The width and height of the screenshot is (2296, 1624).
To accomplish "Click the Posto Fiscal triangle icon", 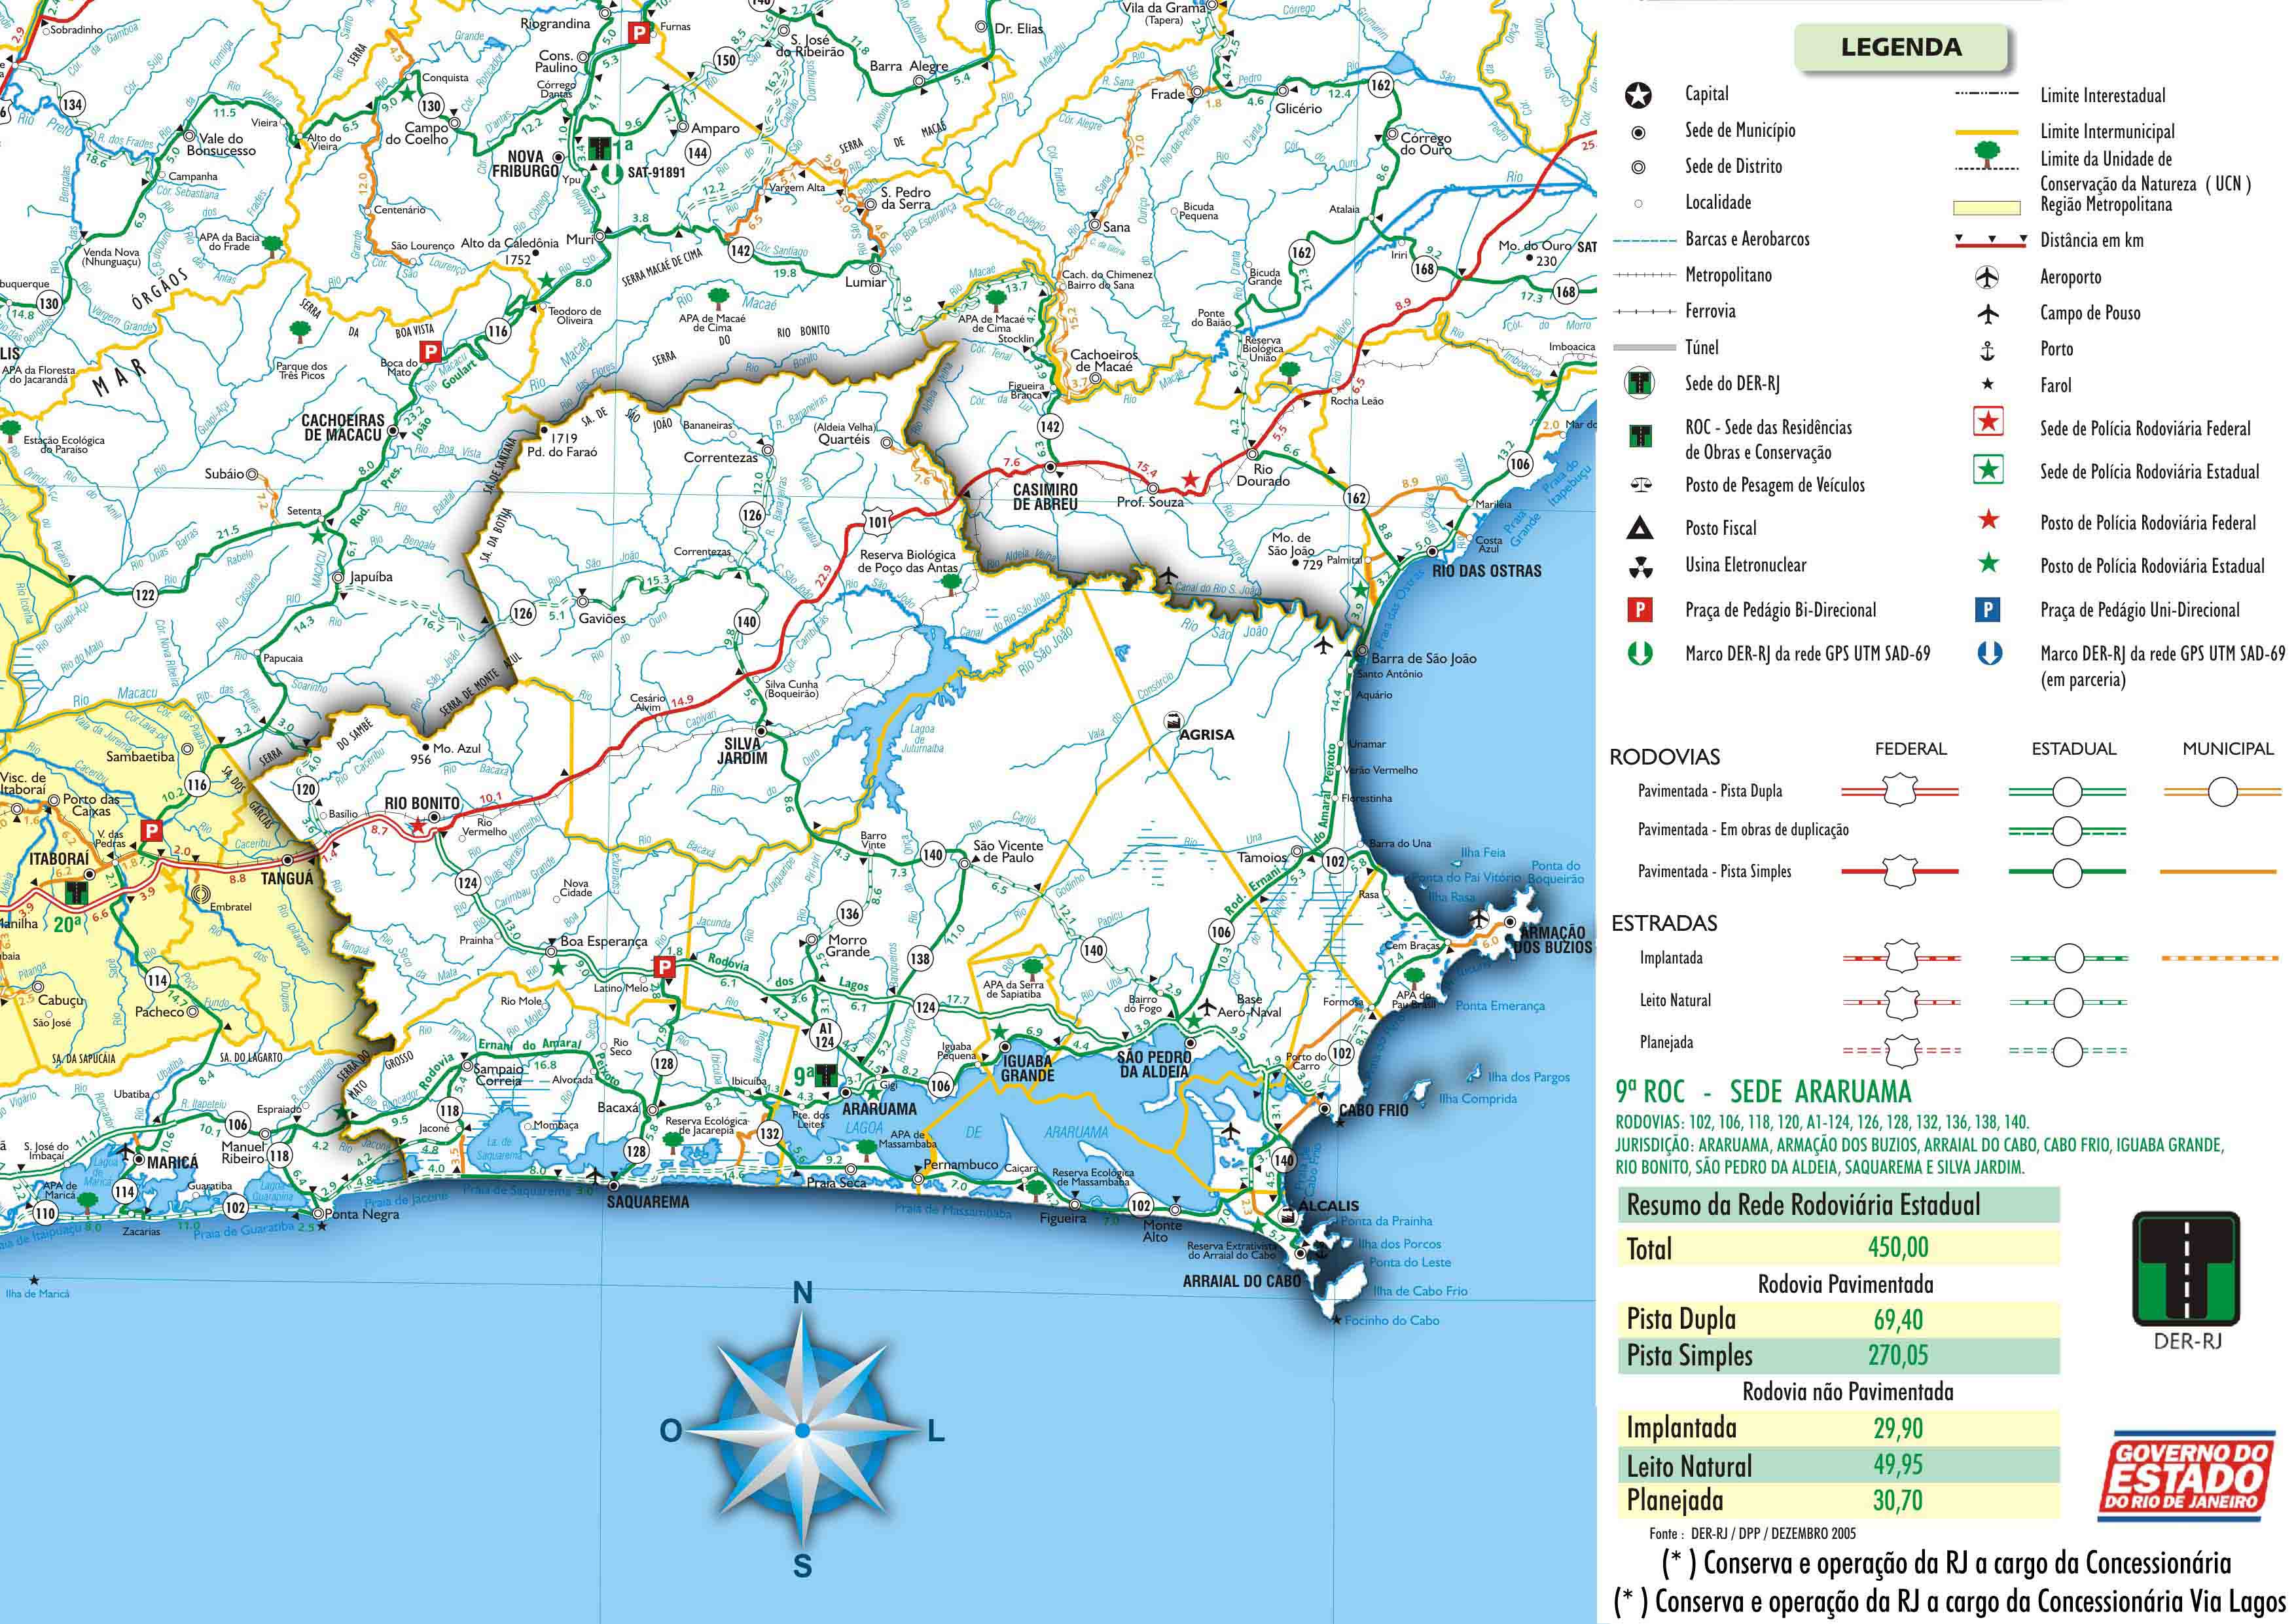I will tap(1639, 528).
